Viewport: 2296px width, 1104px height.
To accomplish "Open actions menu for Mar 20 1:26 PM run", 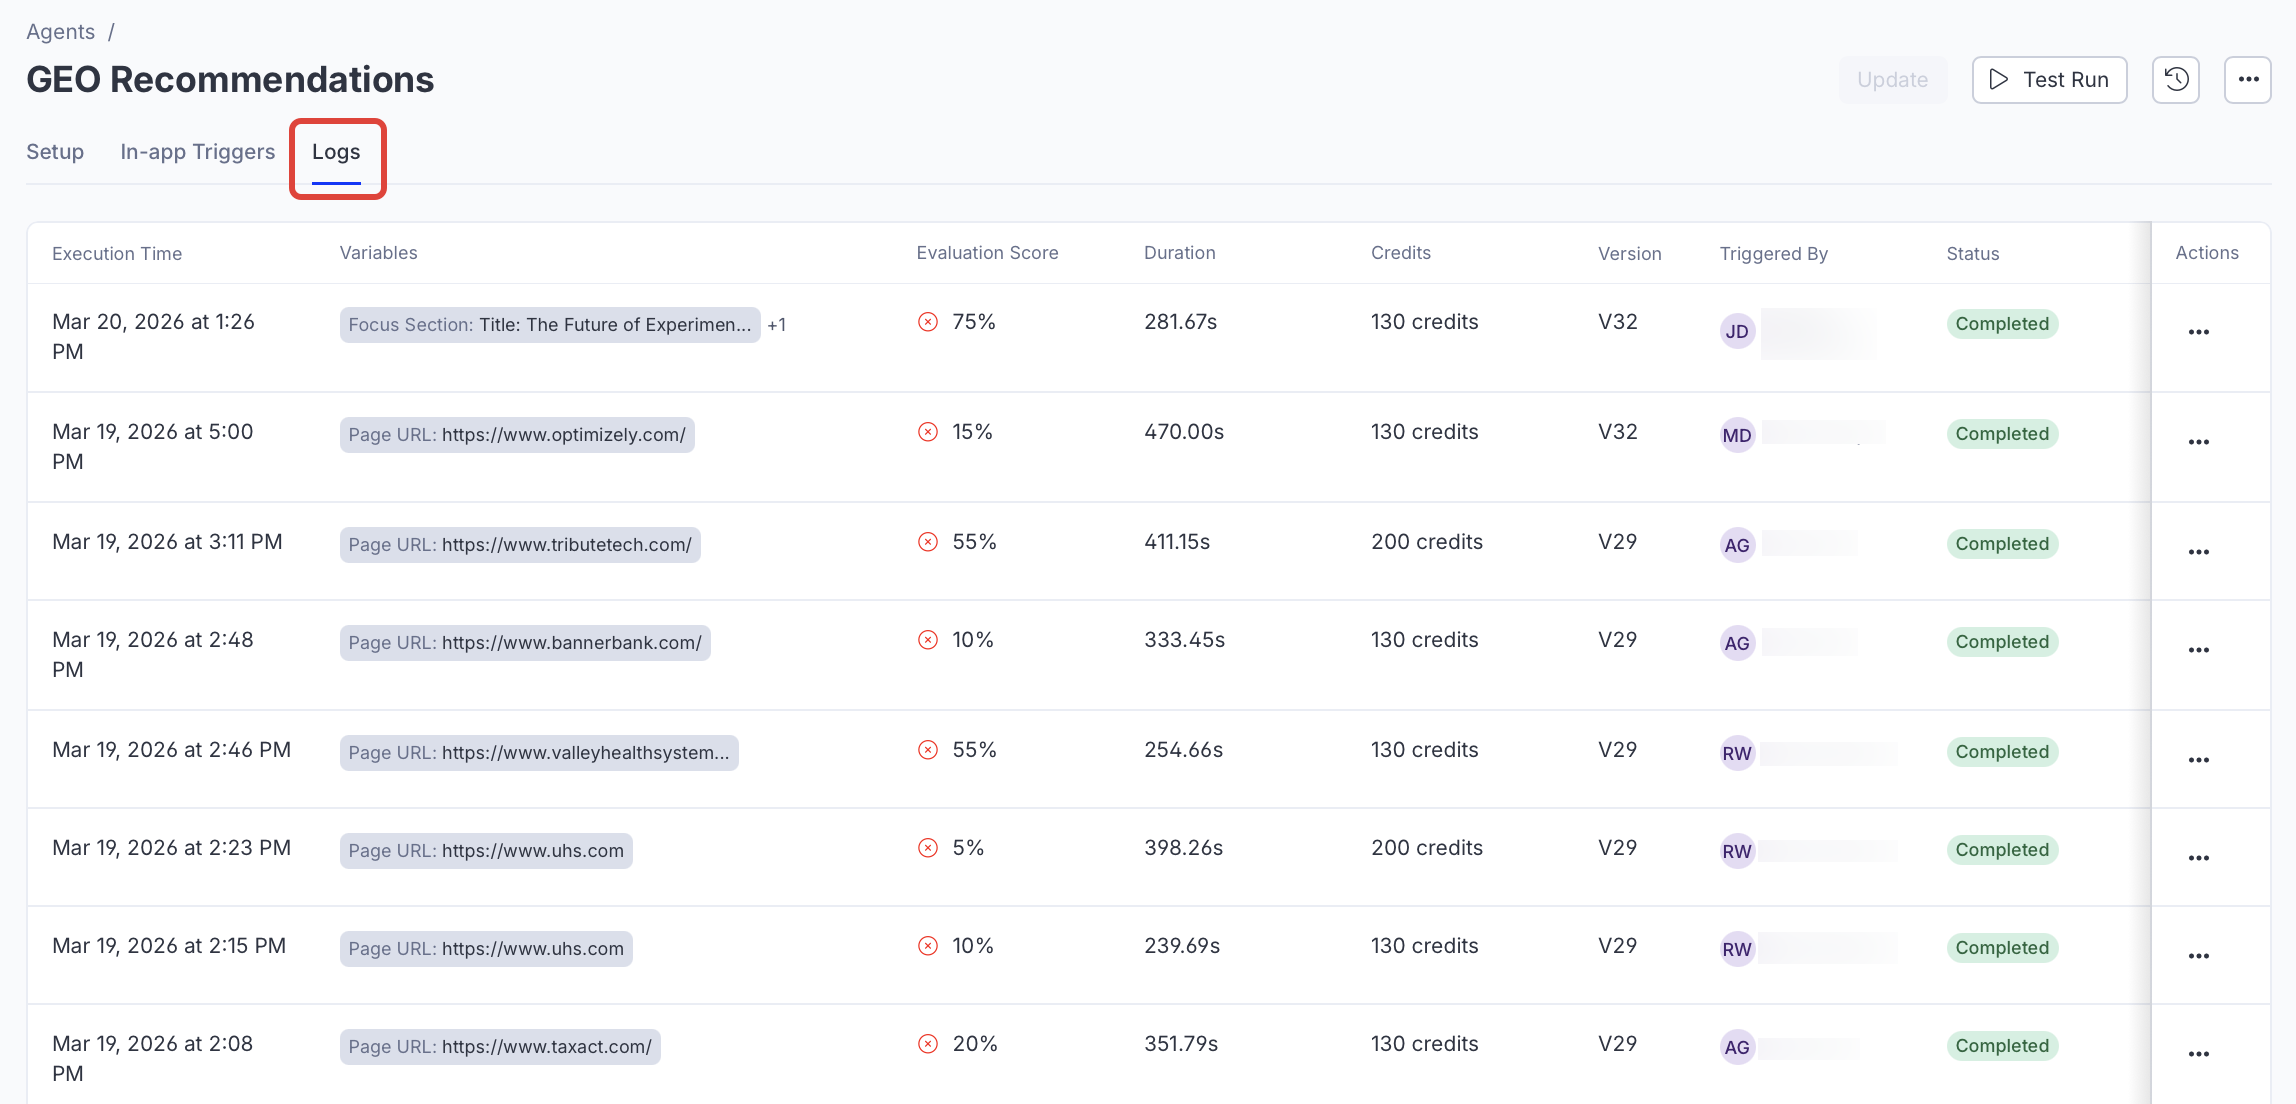I will point(2198,332).
